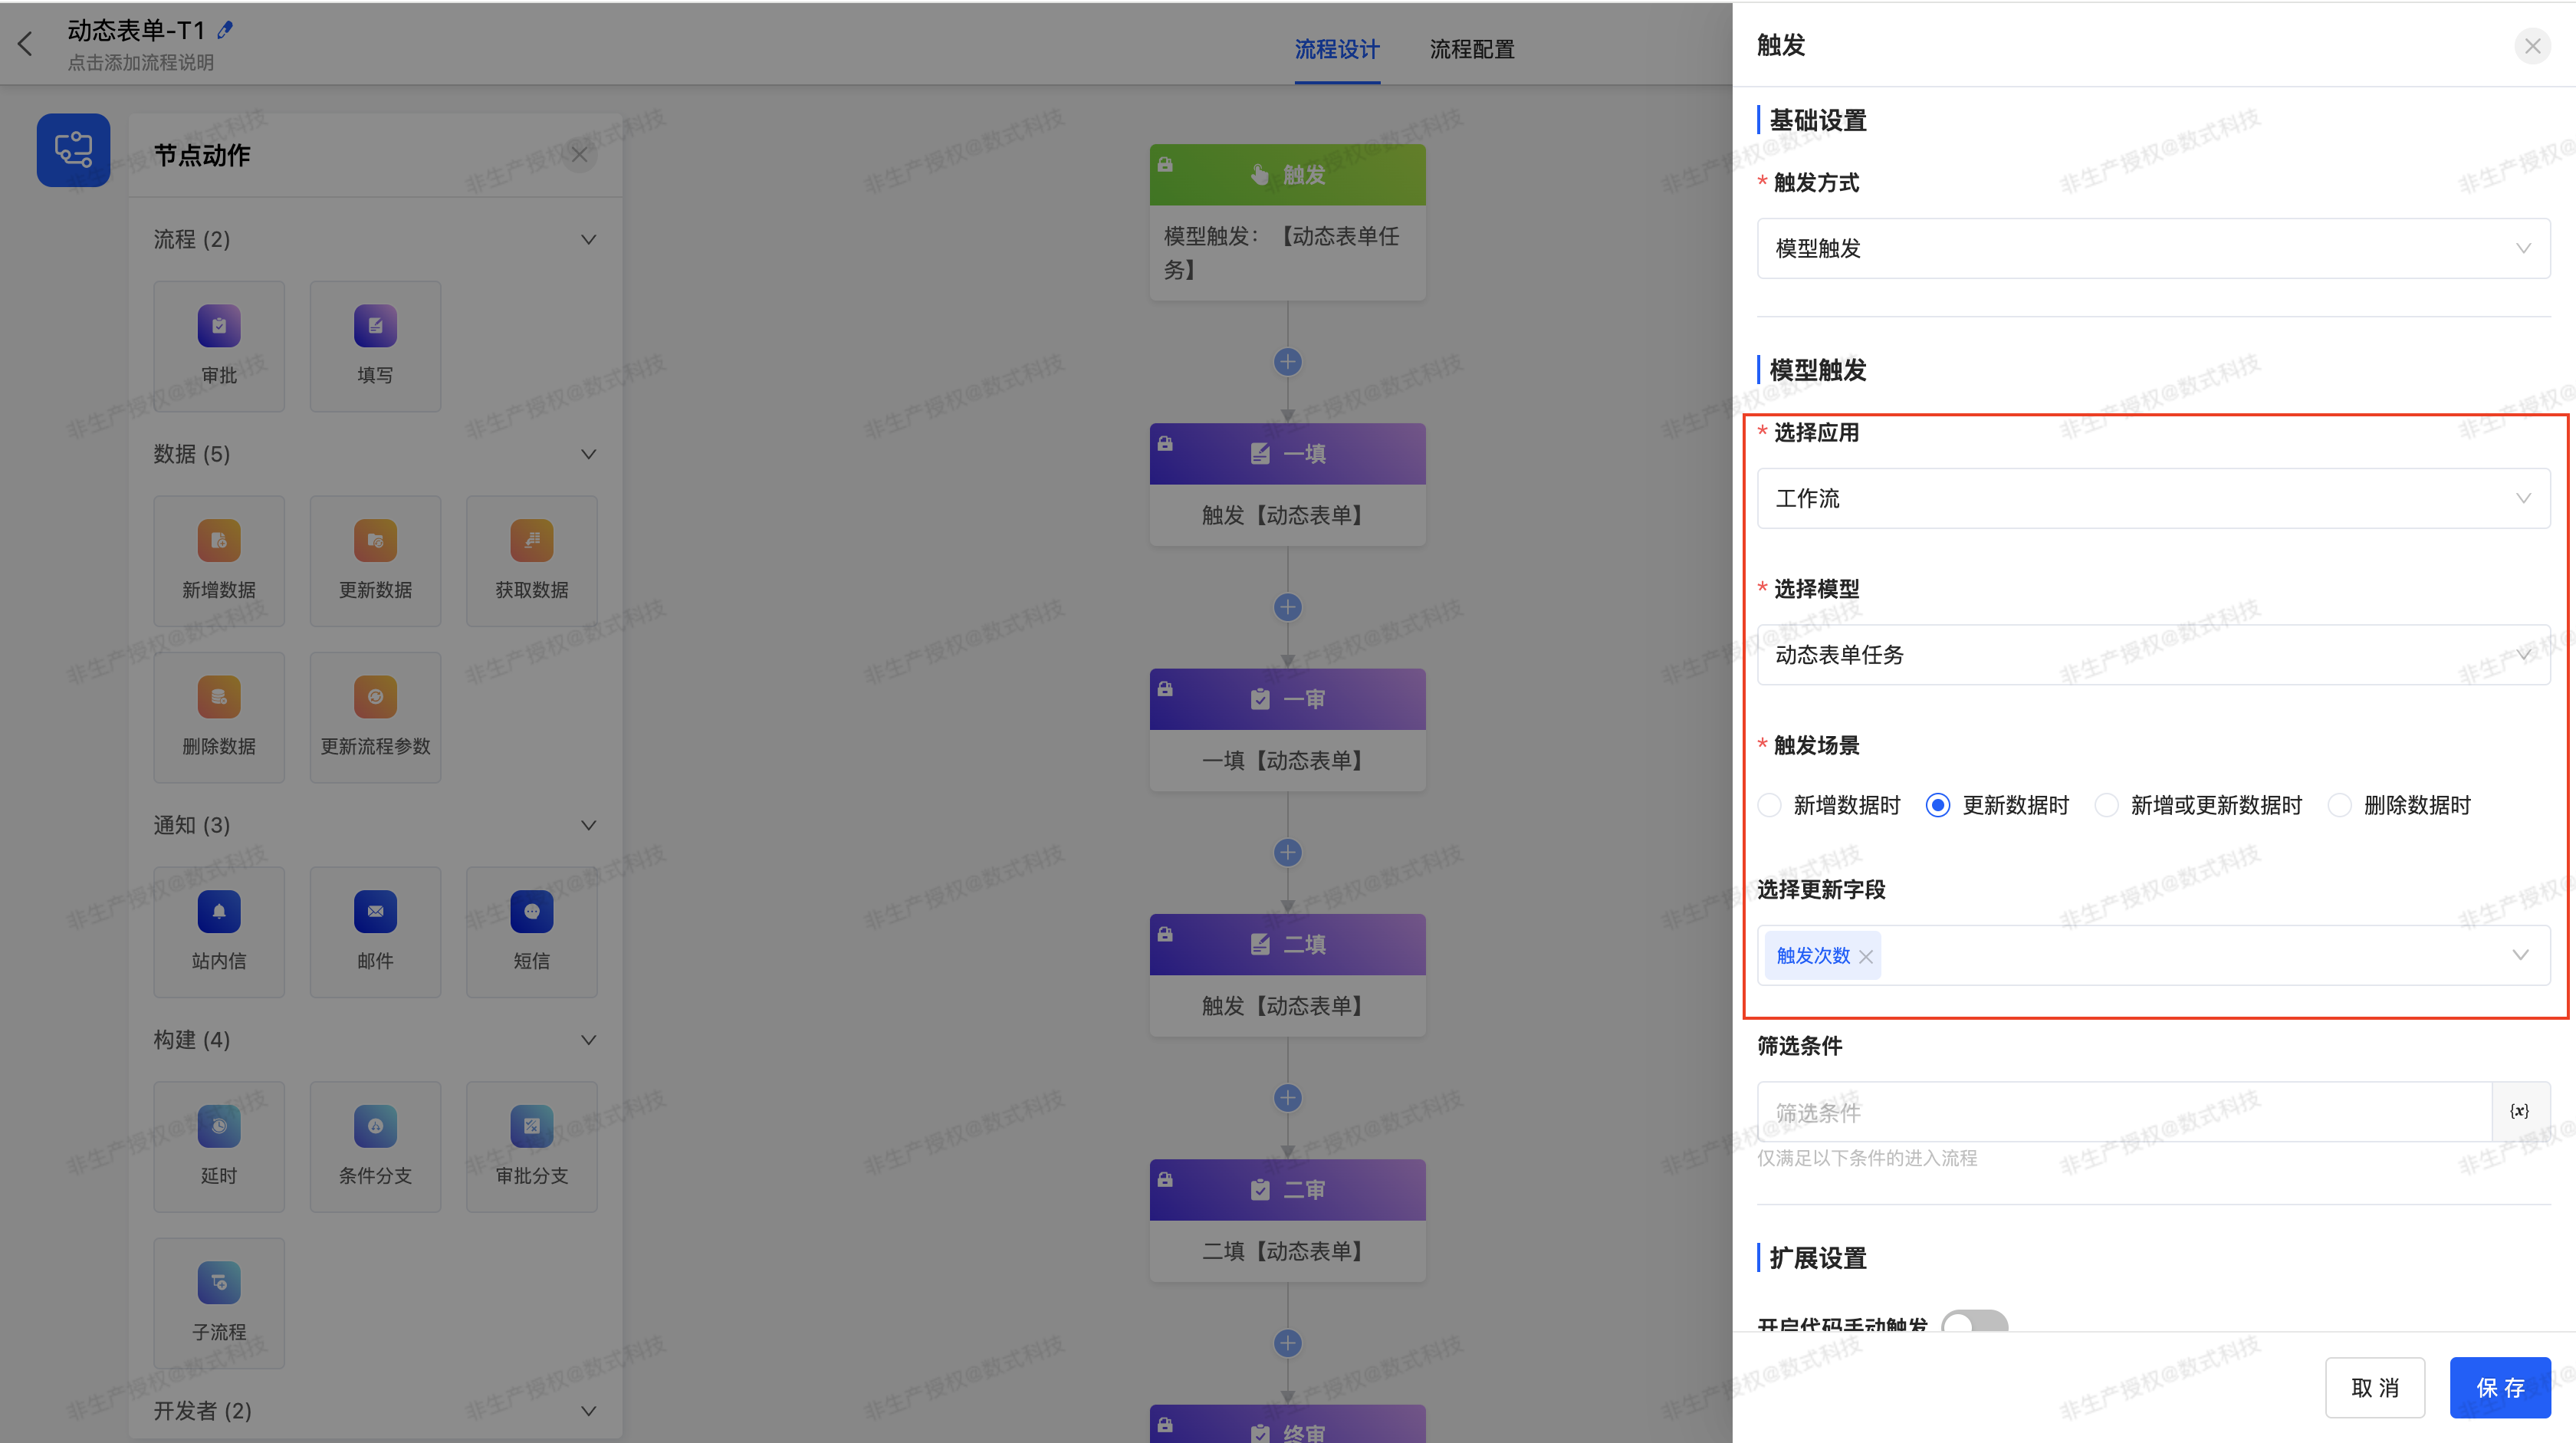This screenshot has height=1443, width=2576.
Task: Click the 删除数据 node icon
Action: coord(219,698)
